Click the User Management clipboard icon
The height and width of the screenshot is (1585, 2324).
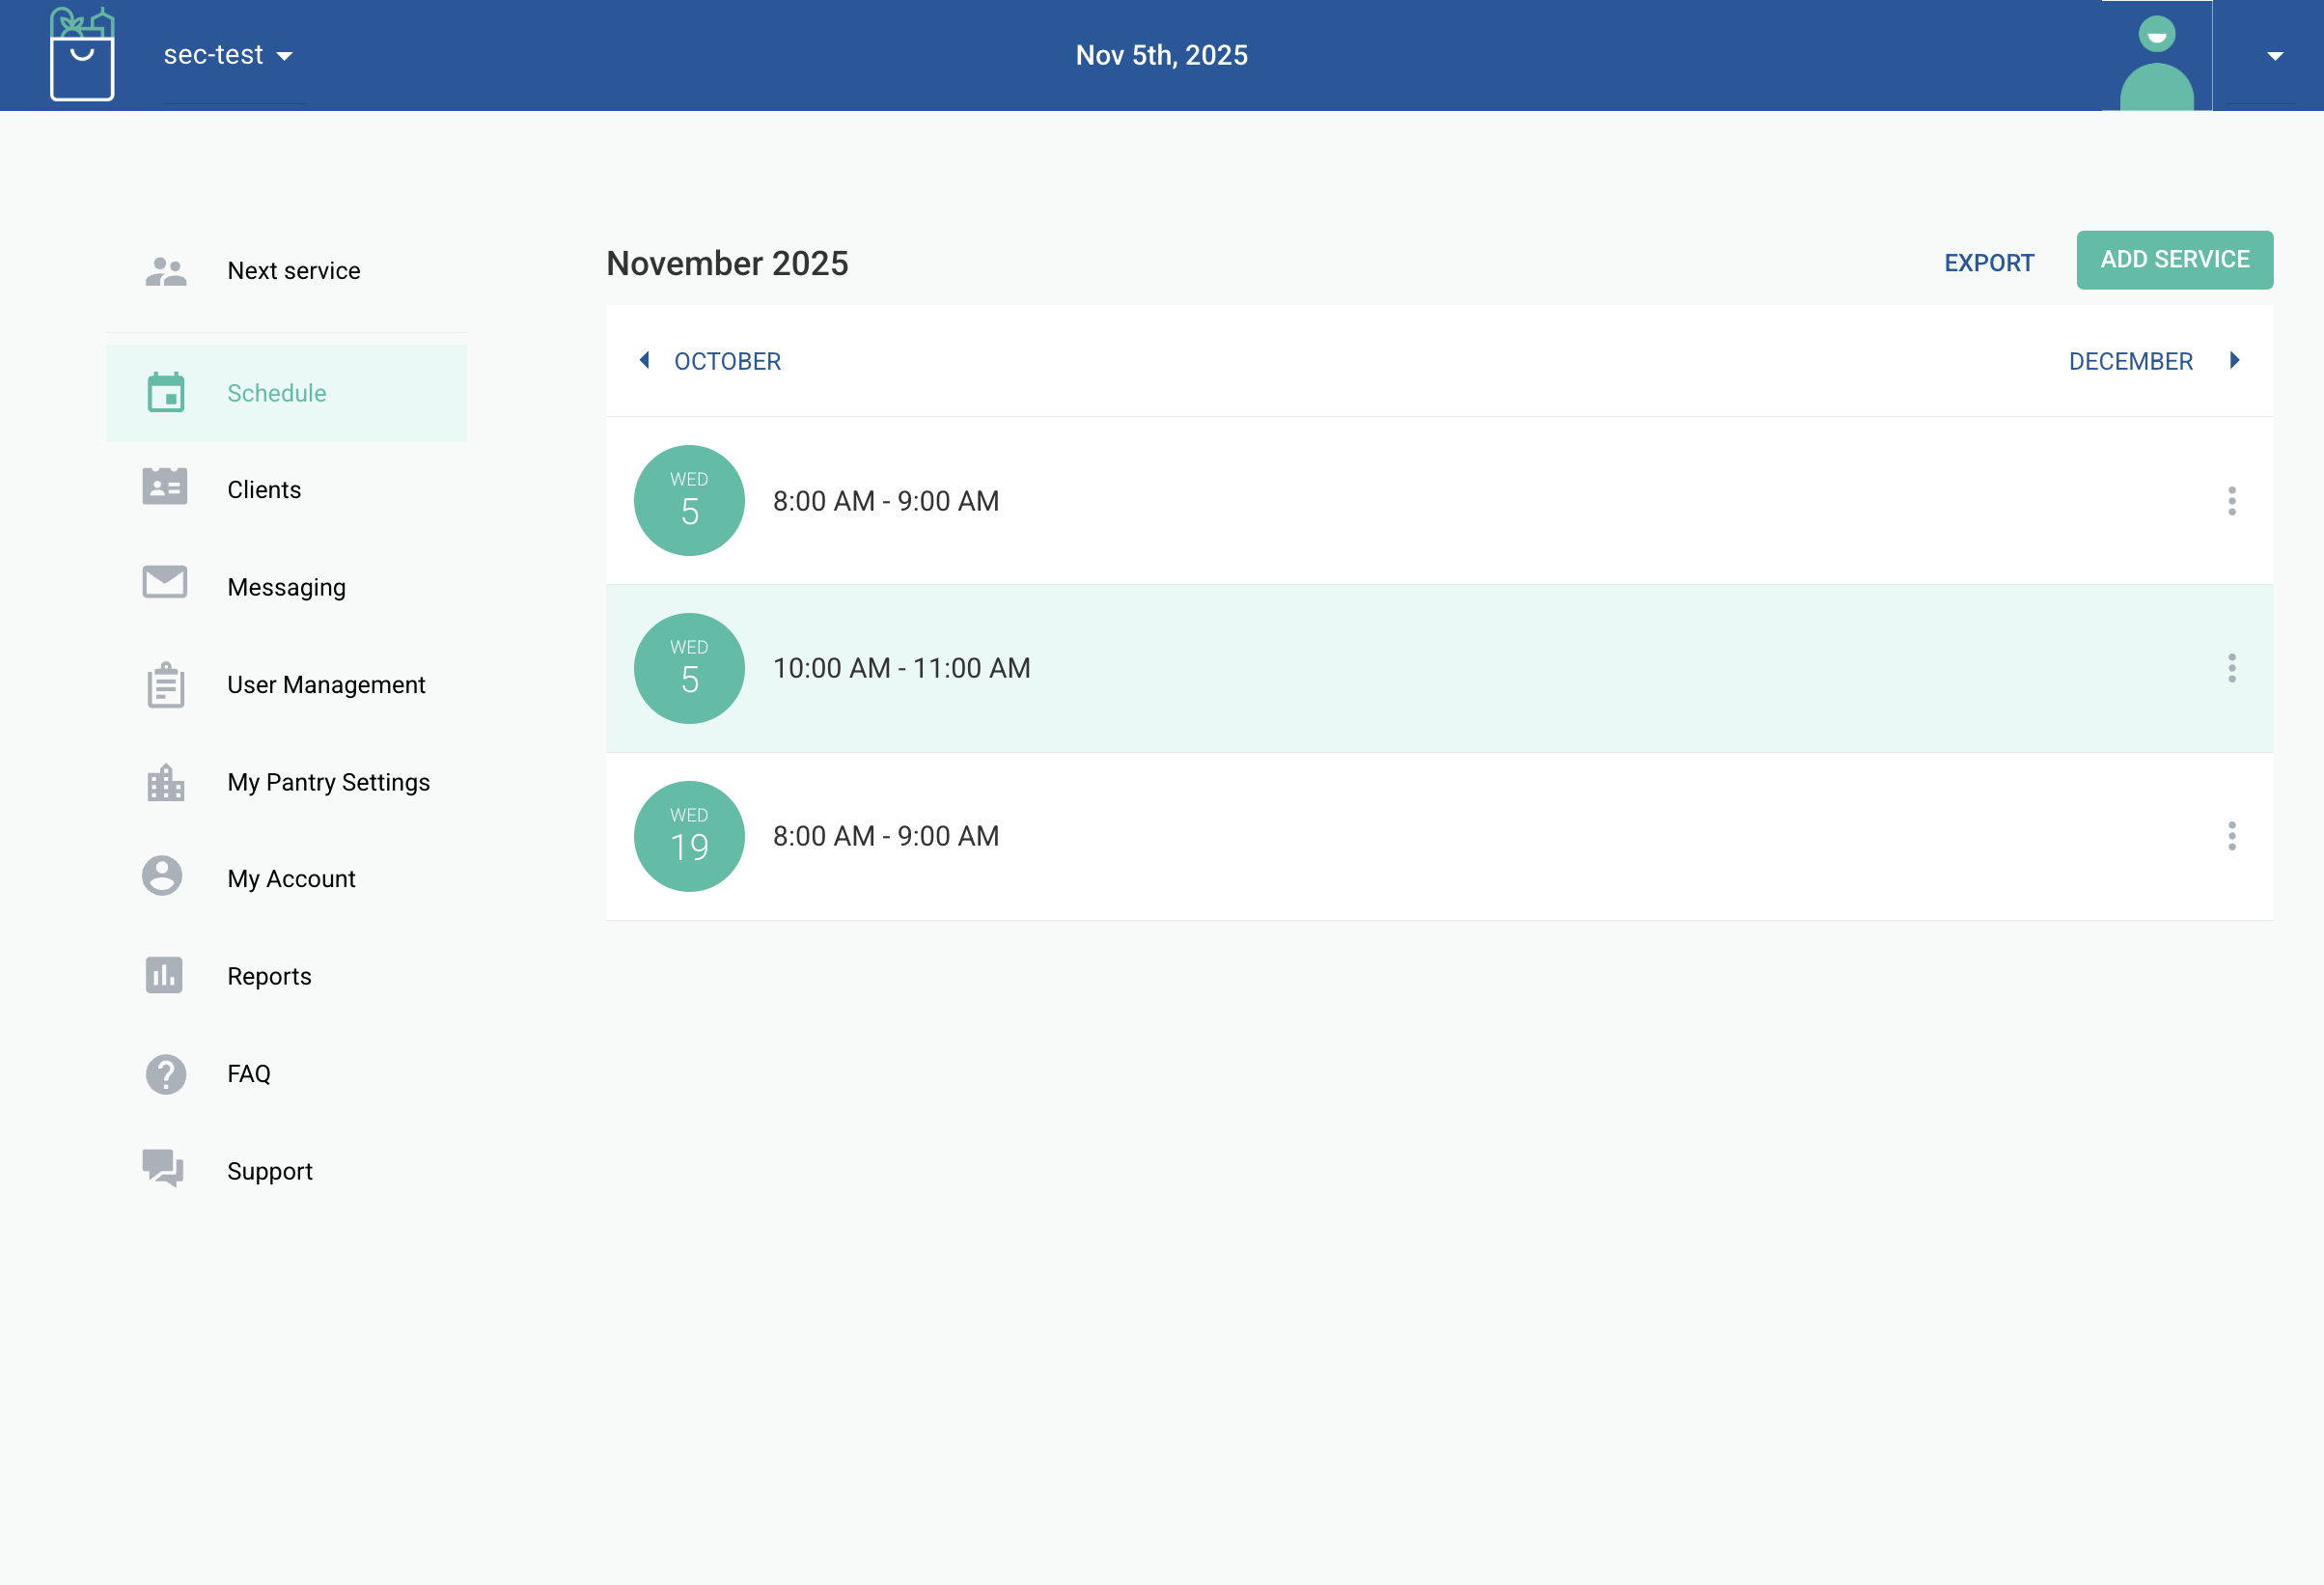166,685
